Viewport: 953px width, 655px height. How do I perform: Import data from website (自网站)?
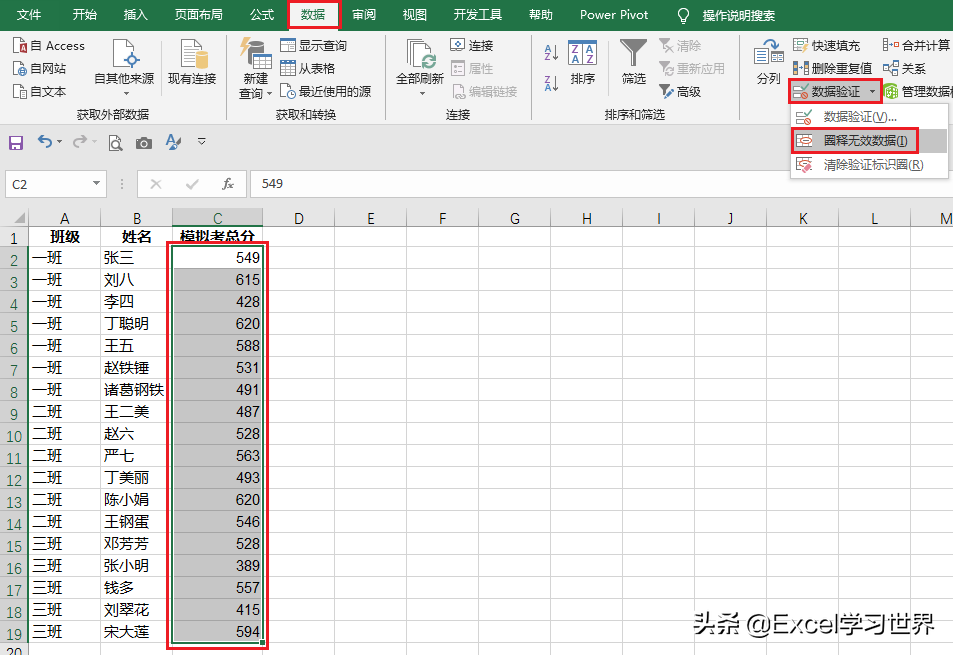point(40,69)
